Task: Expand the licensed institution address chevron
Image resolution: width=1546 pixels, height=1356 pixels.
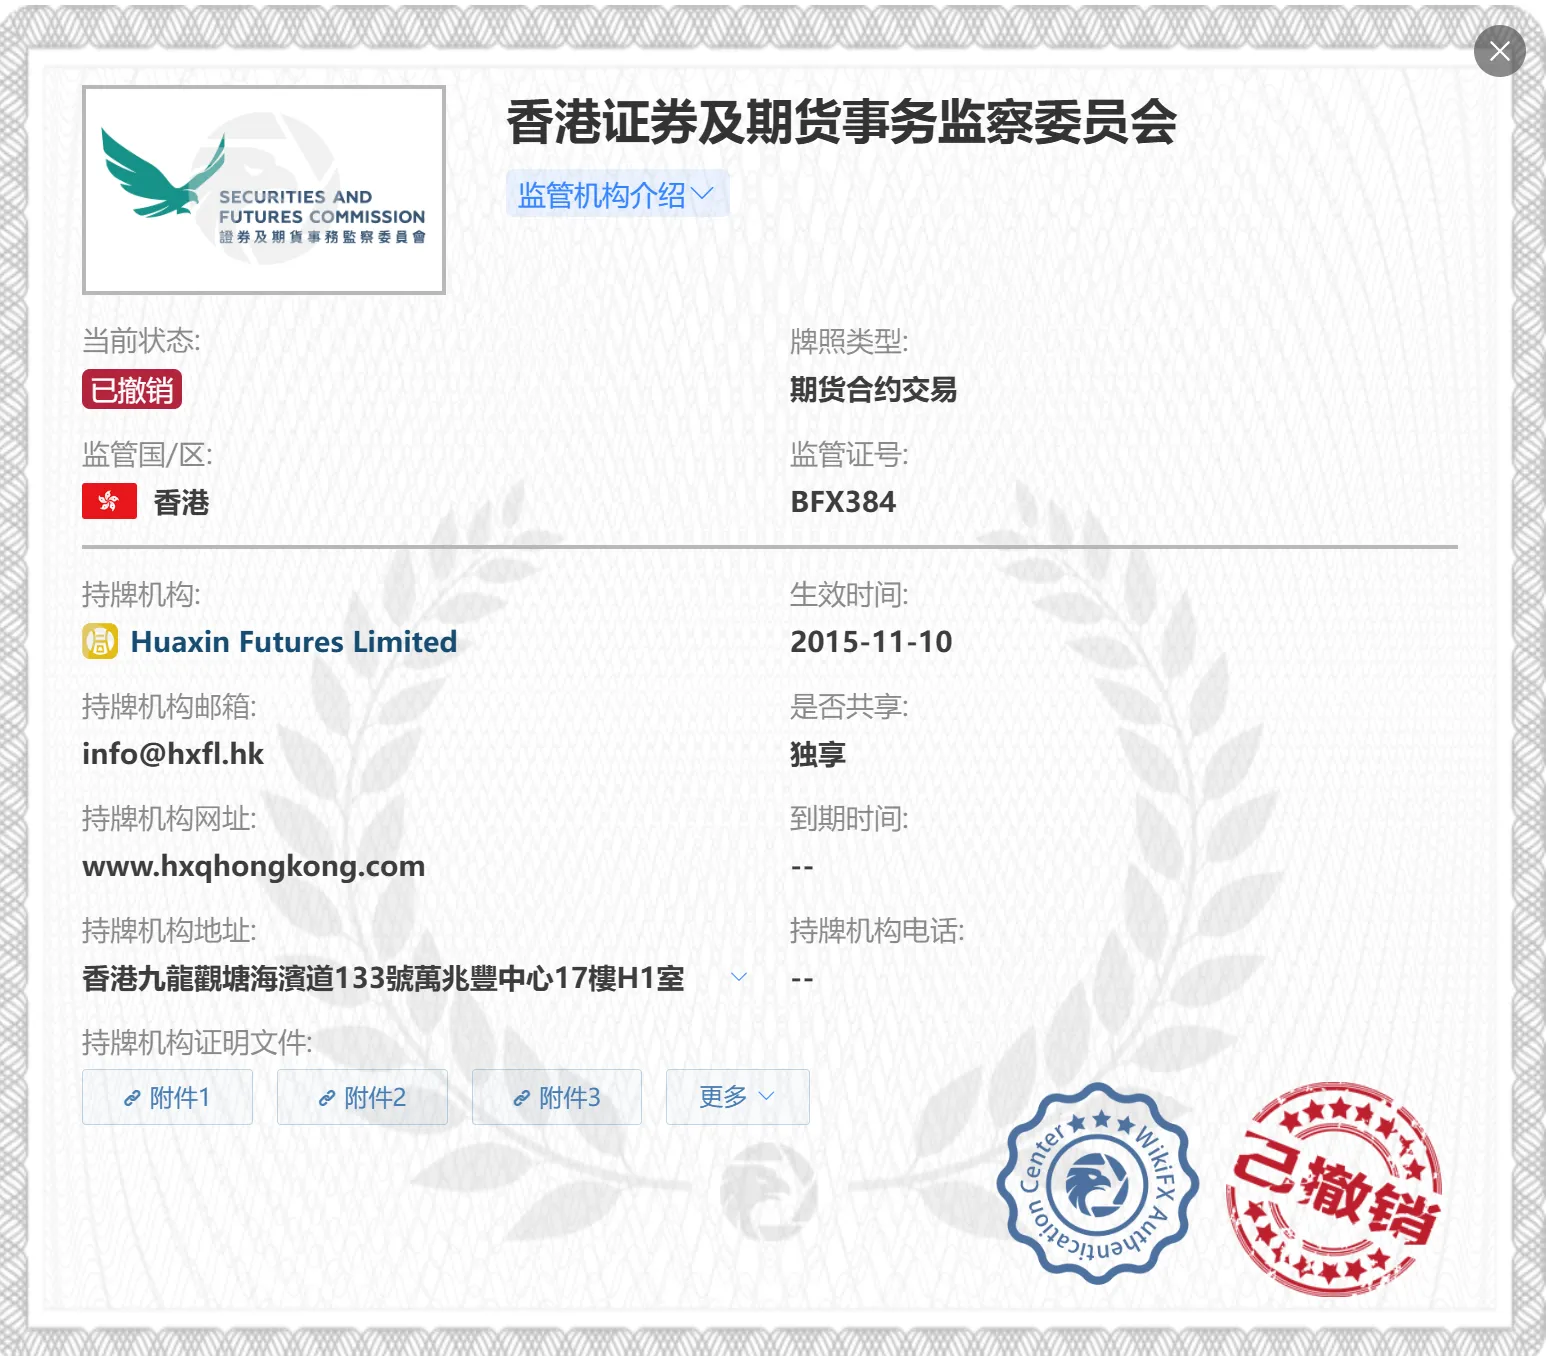Action: (x=739, y=977)
